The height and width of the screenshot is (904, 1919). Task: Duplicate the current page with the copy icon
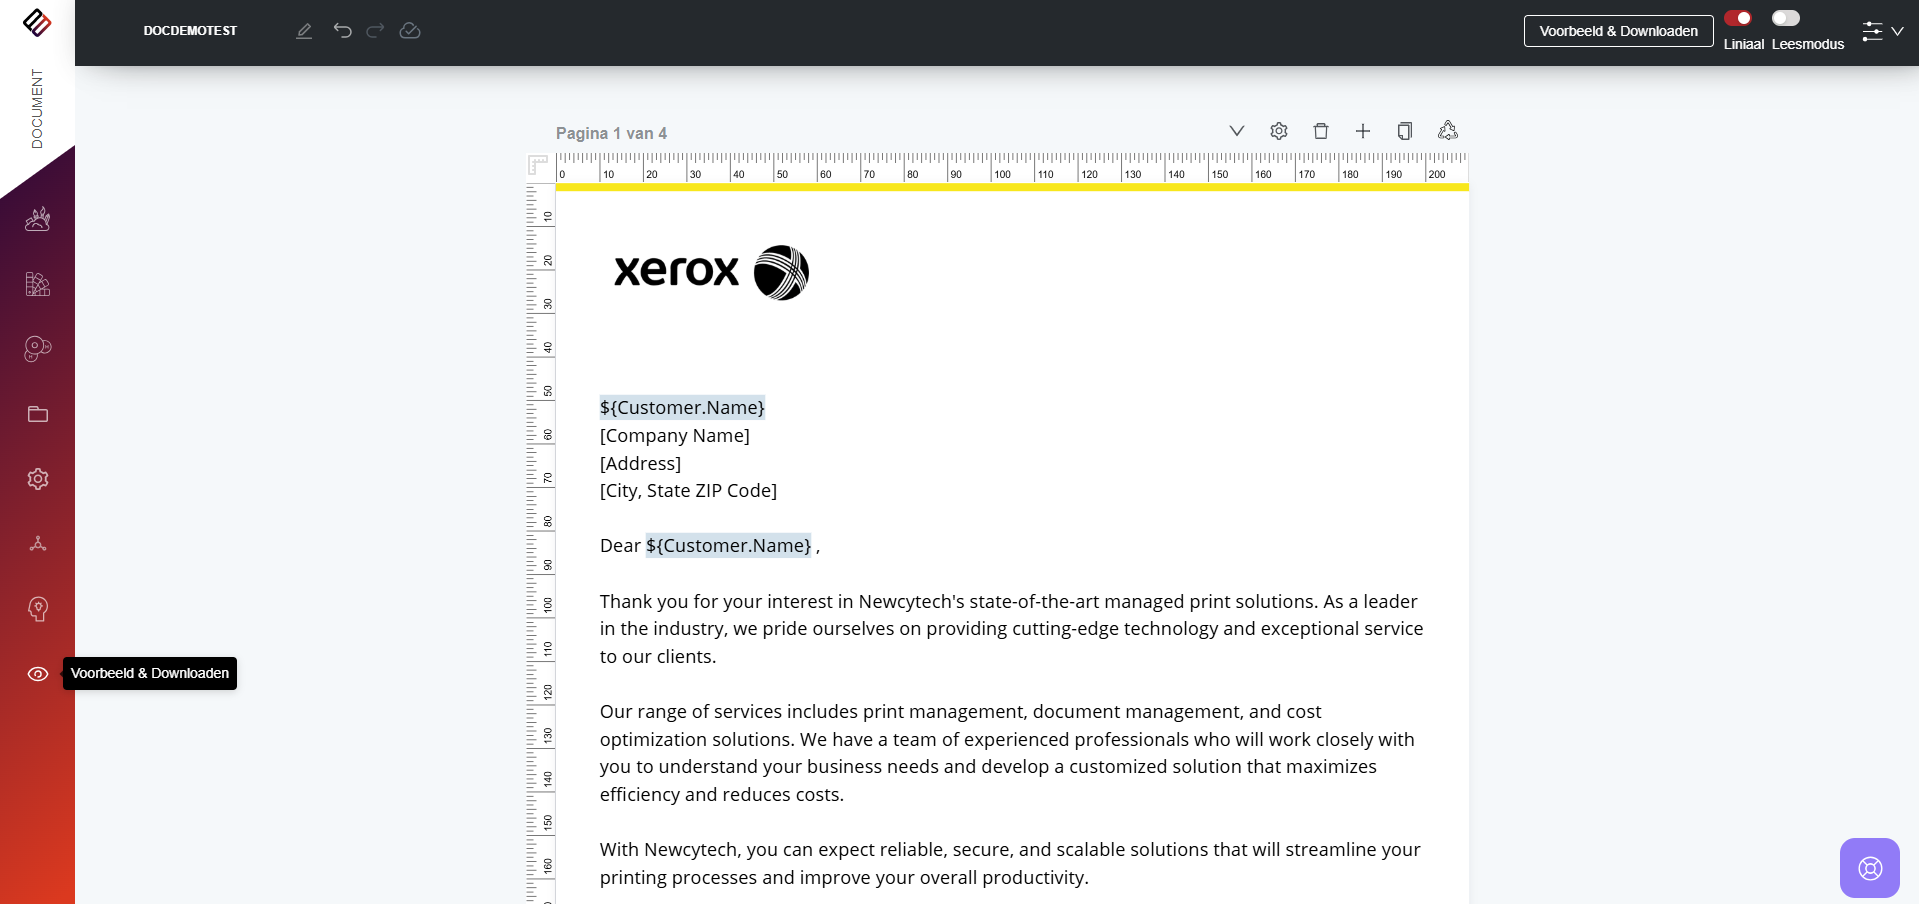(1404, 131)
